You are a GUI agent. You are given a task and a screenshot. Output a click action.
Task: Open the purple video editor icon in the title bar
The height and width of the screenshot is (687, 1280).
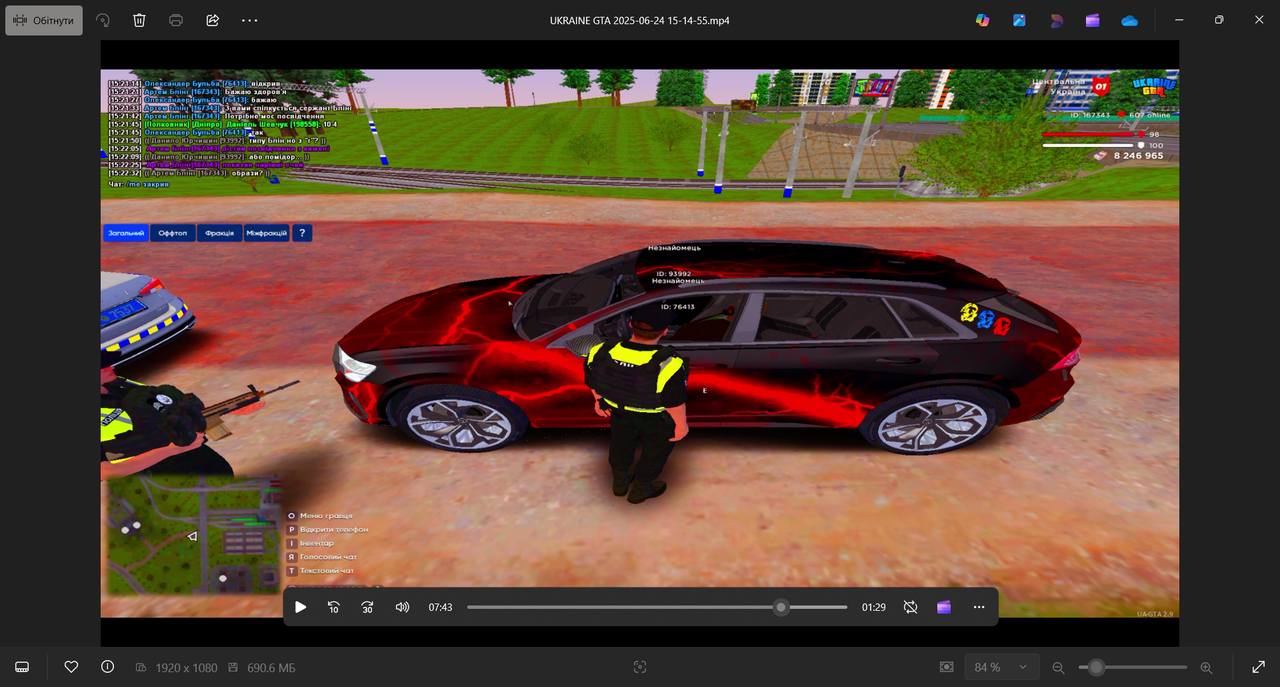[1093, 20]
